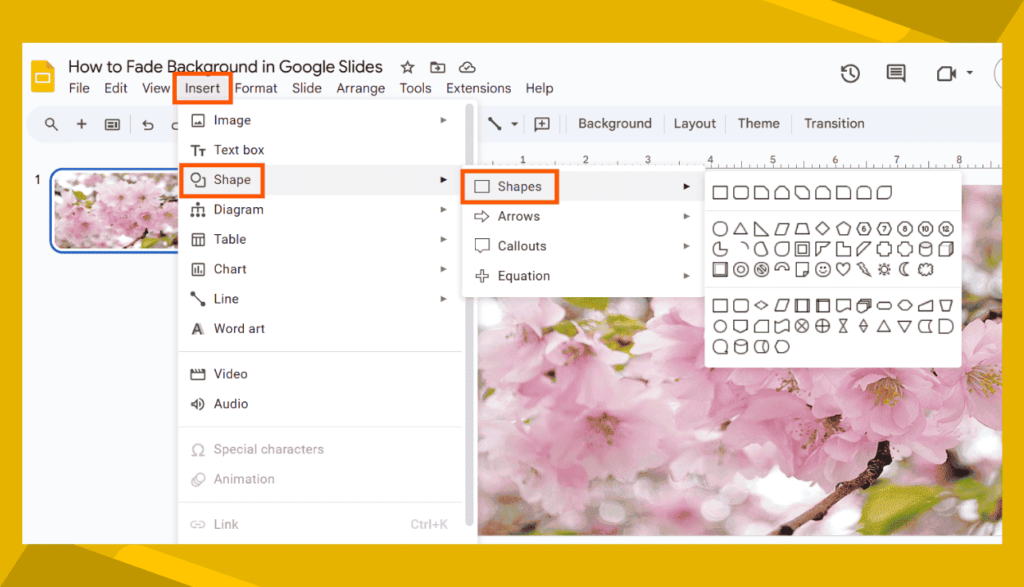Pick the lightning bolt shape
Screen dimensions: 1024x587
[863, 269]
